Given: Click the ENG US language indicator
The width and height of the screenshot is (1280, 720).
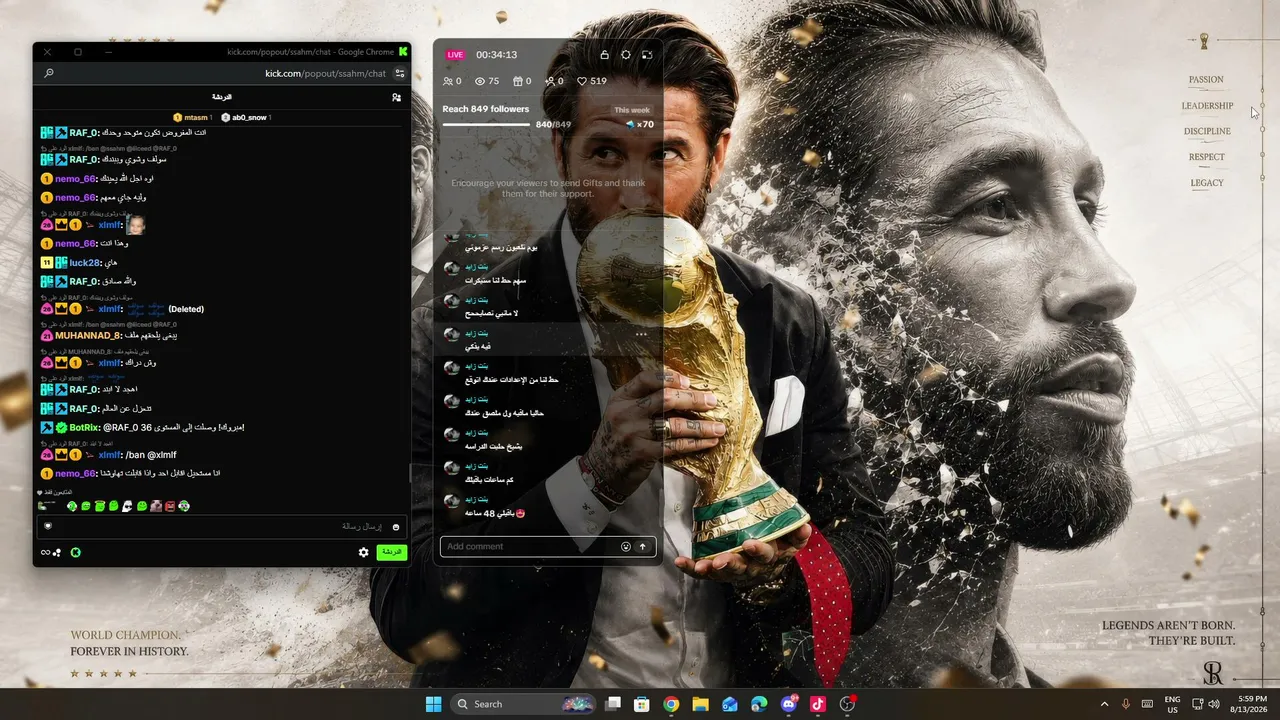Looking at the screenshot, I should 1172,704.
